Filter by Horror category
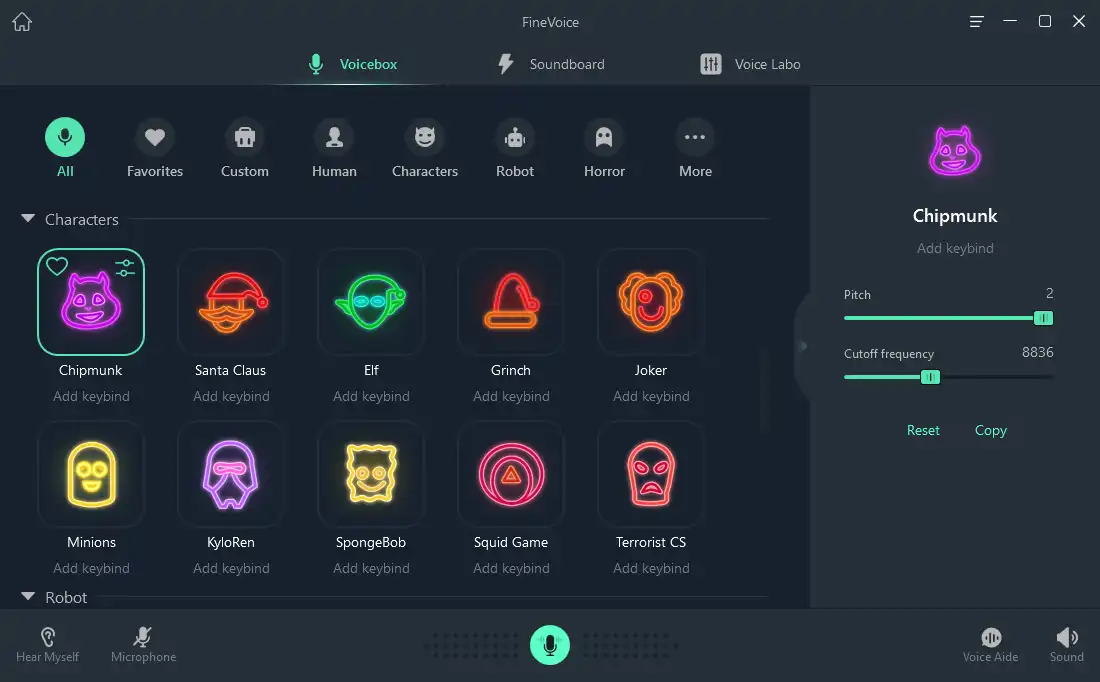Viewport: 1100px width, 682px height. (x=604, y=148)
